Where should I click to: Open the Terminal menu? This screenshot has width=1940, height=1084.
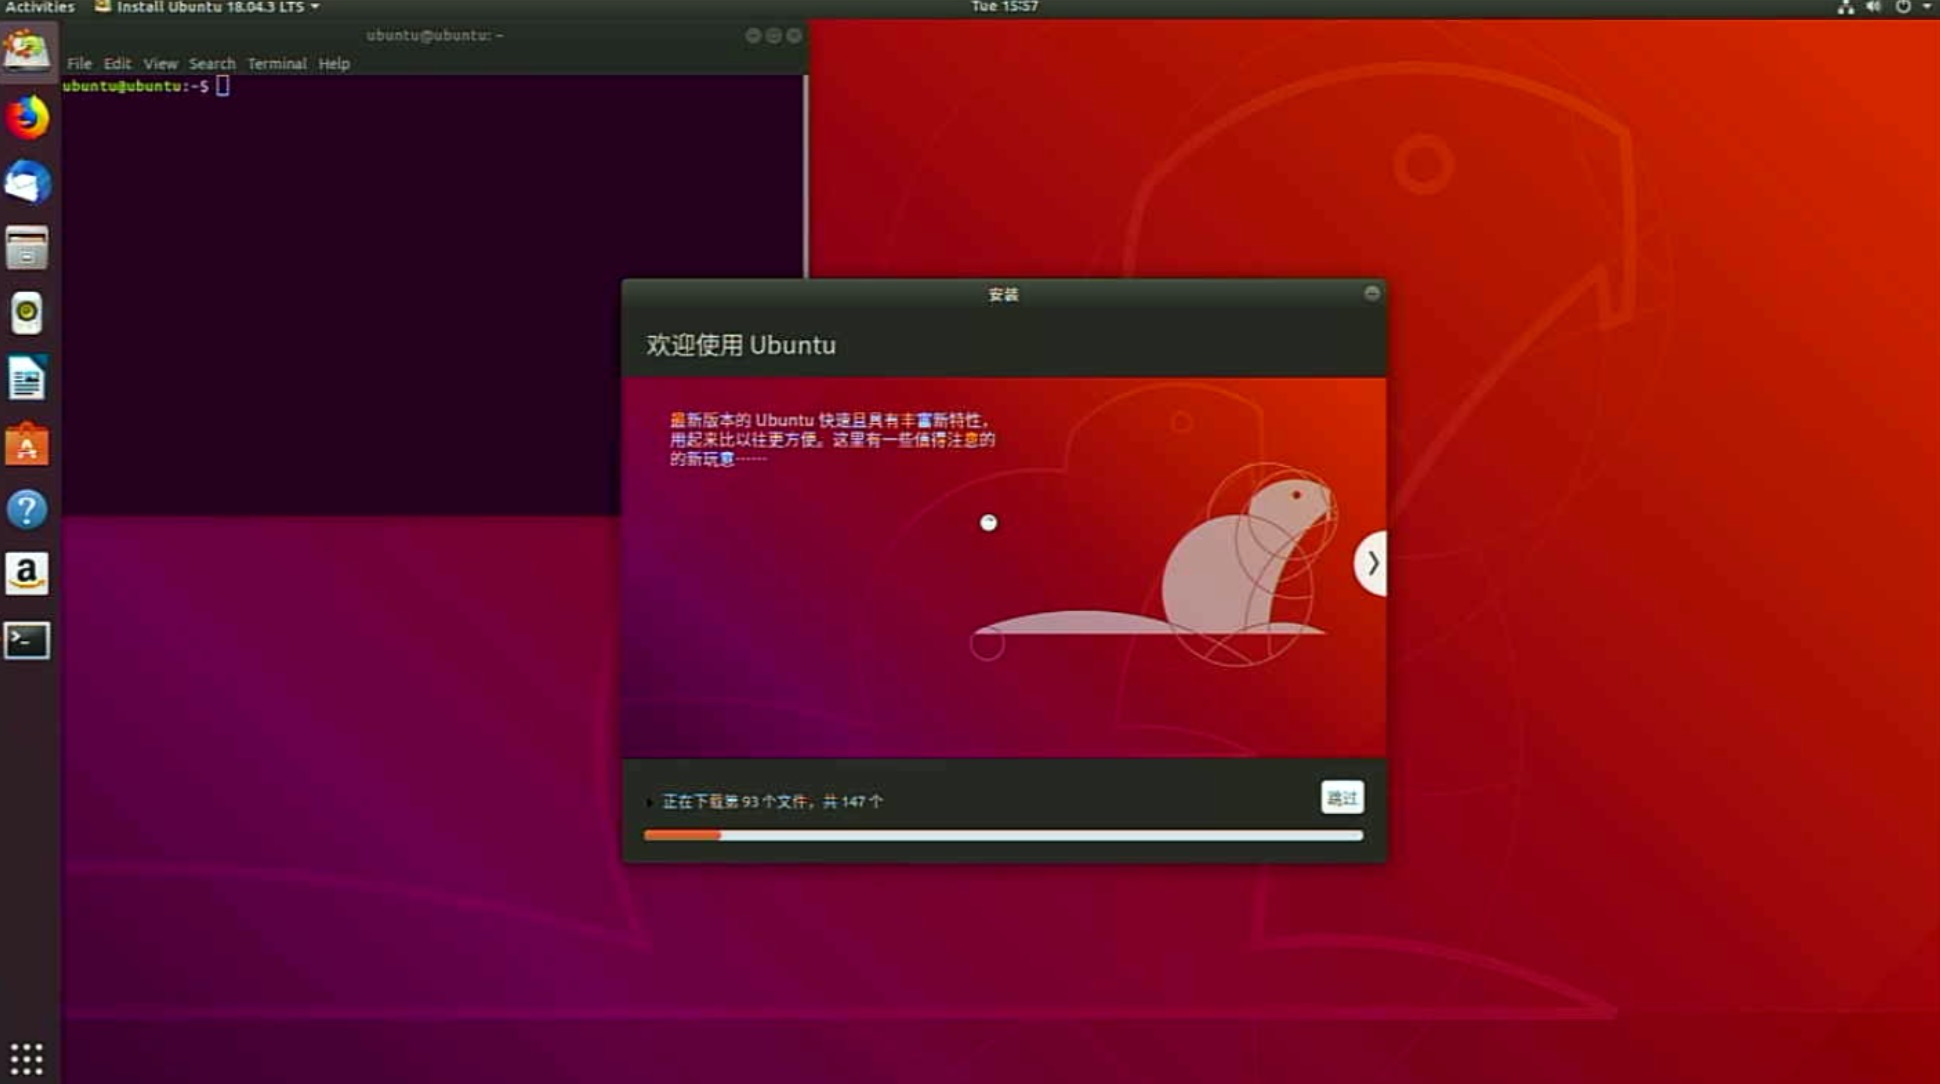coord(276,64)
